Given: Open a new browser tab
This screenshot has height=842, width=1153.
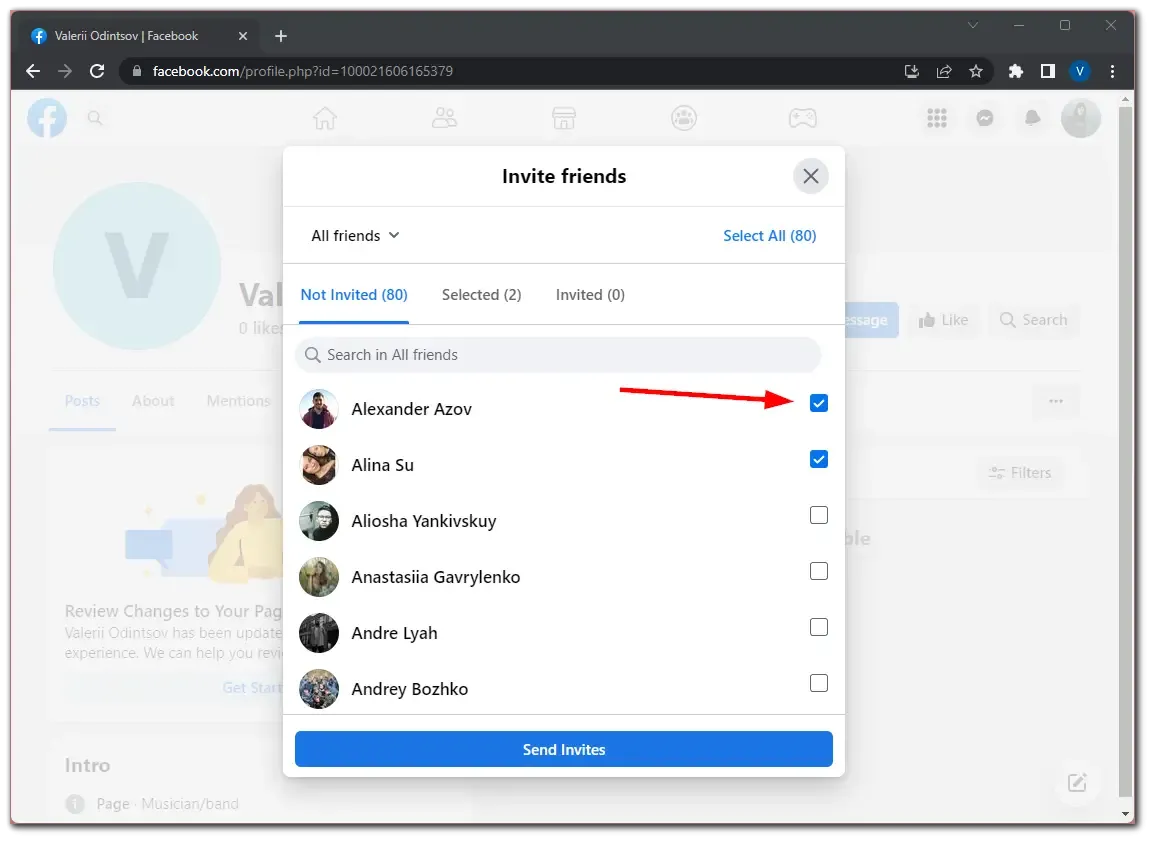Looking at the screenshot, I should pos(280,36).
